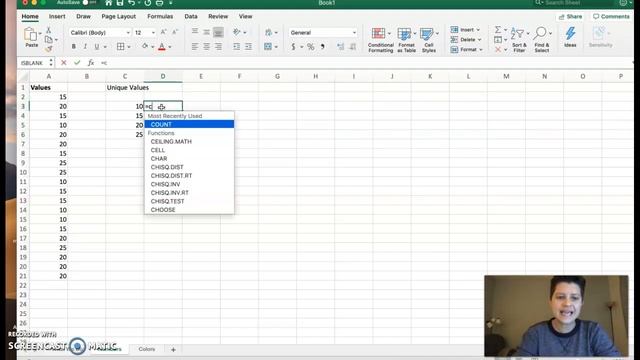
Task: Open the Review tab
Action: 218,16
